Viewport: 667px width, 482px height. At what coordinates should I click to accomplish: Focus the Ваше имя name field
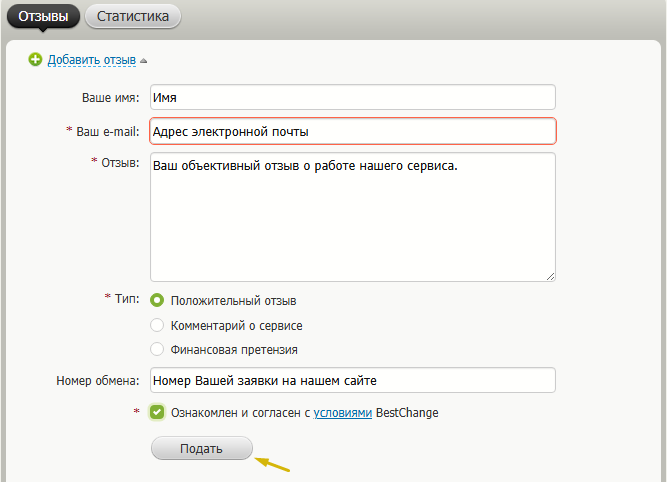tap(352, 97)
